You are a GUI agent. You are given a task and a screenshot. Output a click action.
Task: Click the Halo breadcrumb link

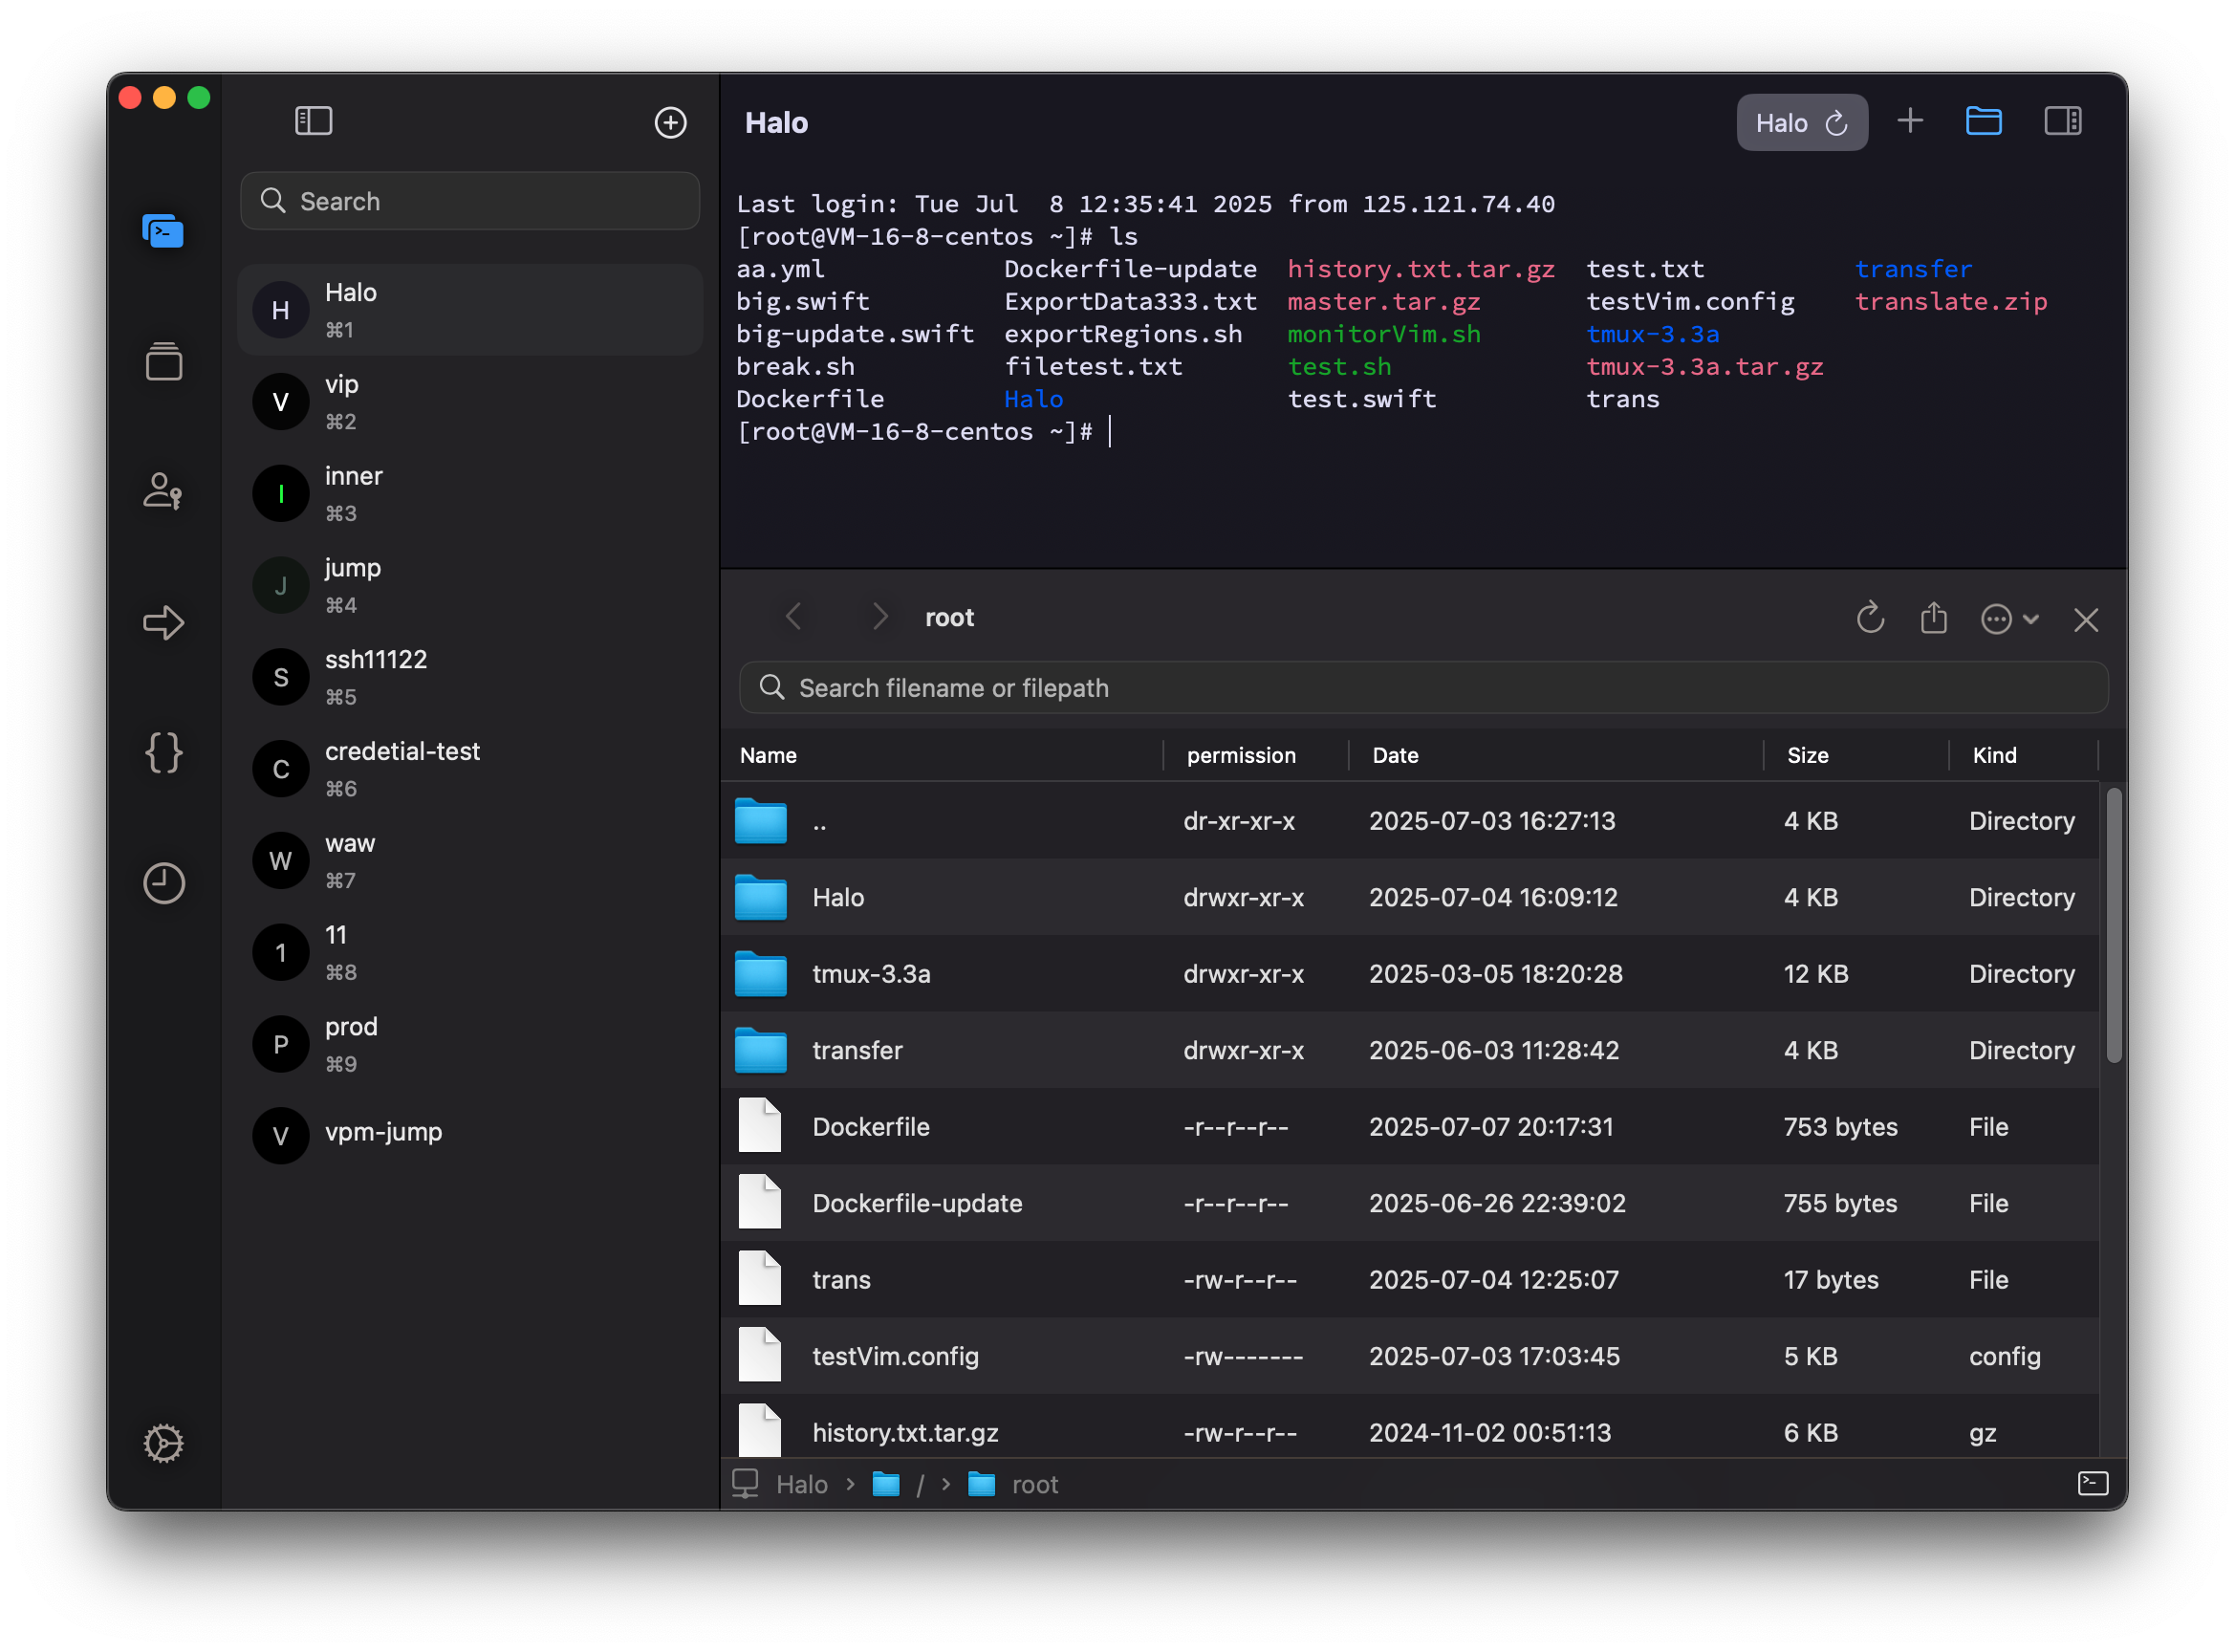coord(801,1484)
